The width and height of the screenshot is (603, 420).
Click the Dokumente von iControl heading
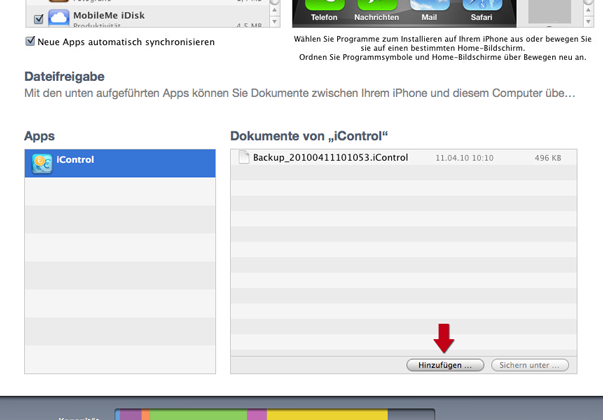coord(309,136)
